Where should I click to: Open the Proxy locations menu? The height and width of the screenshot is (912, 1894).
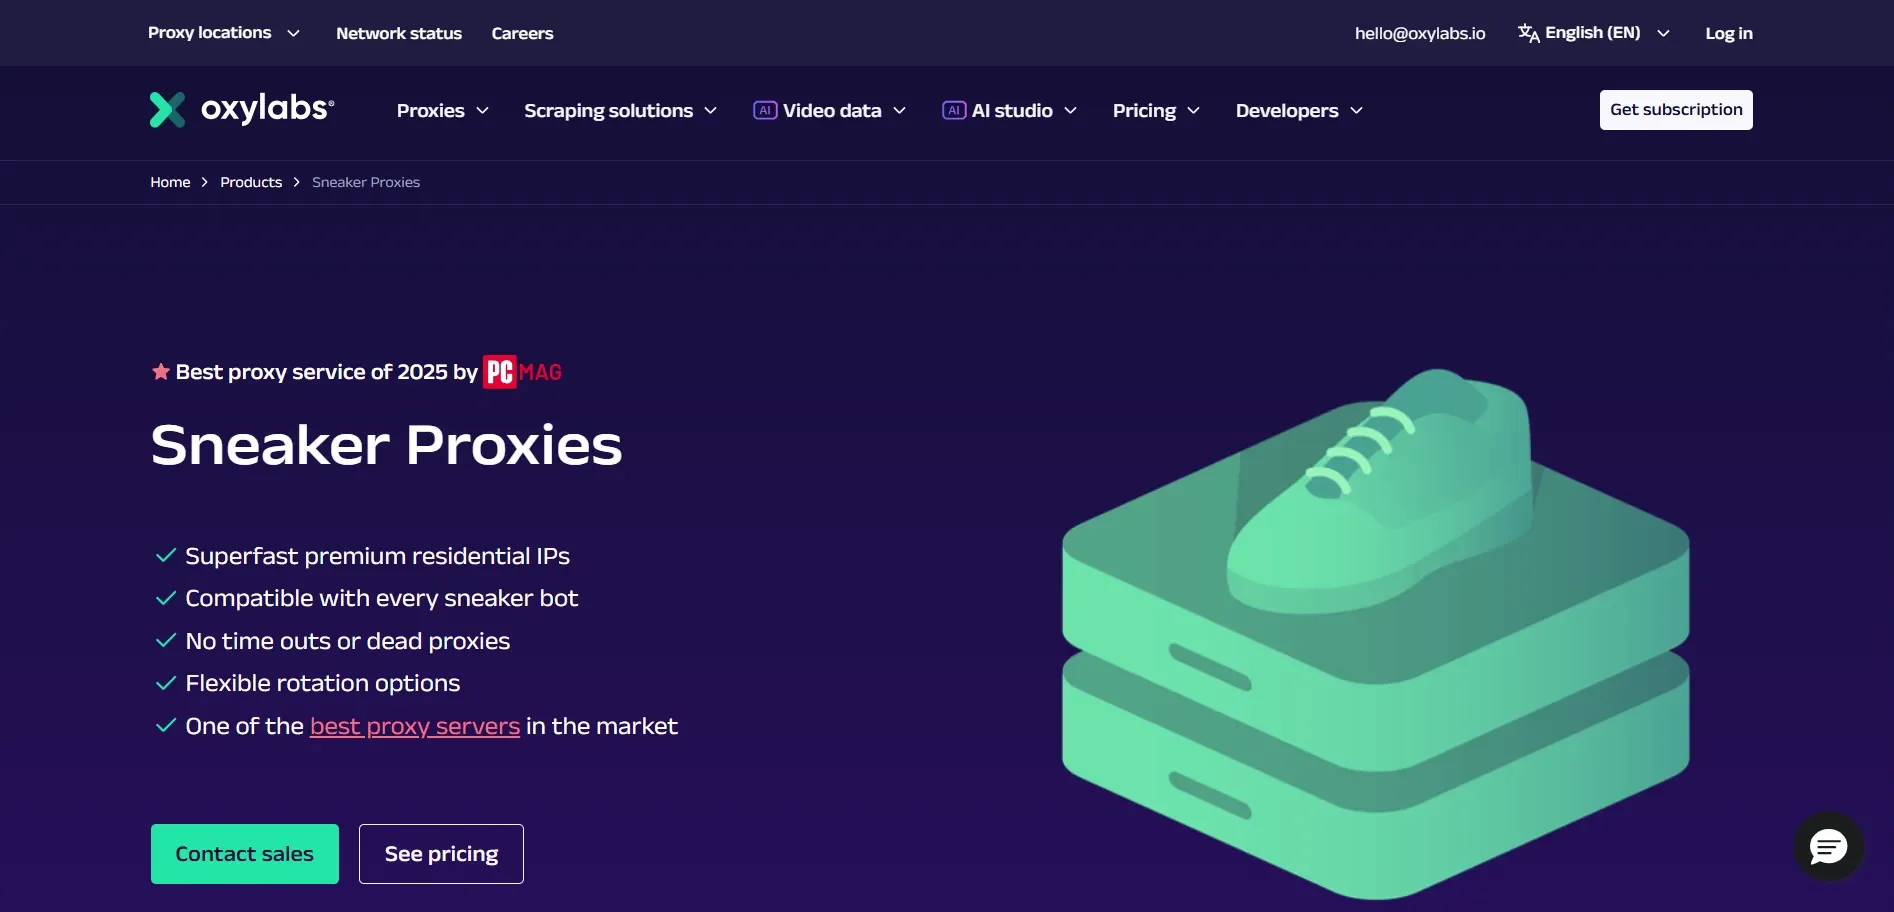point(210,33)
